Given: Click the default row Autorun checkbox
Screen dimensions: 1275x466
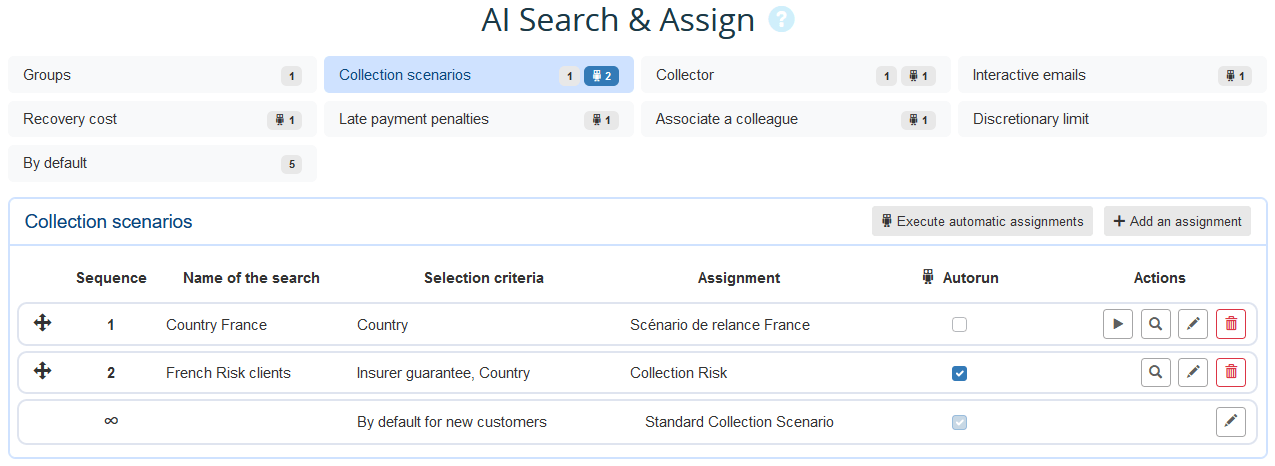Looking at the screenshot, I should click(959, 422).
